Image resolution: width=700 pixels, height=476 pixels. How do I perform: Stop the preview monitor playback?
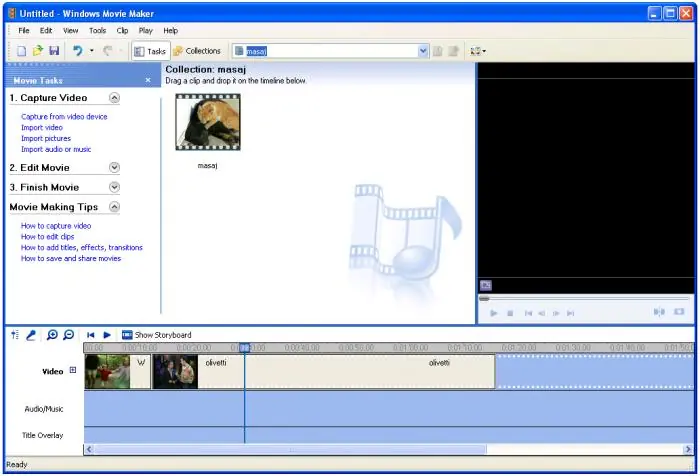[510, 313]
